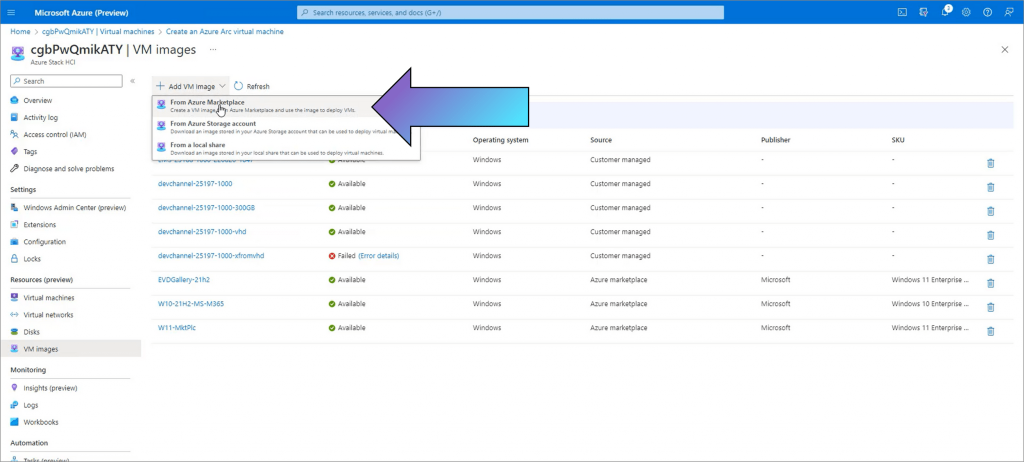Open the EVDGallery-21h2 image link
This screenshot has width=1024, height=462.
[184, 280]
